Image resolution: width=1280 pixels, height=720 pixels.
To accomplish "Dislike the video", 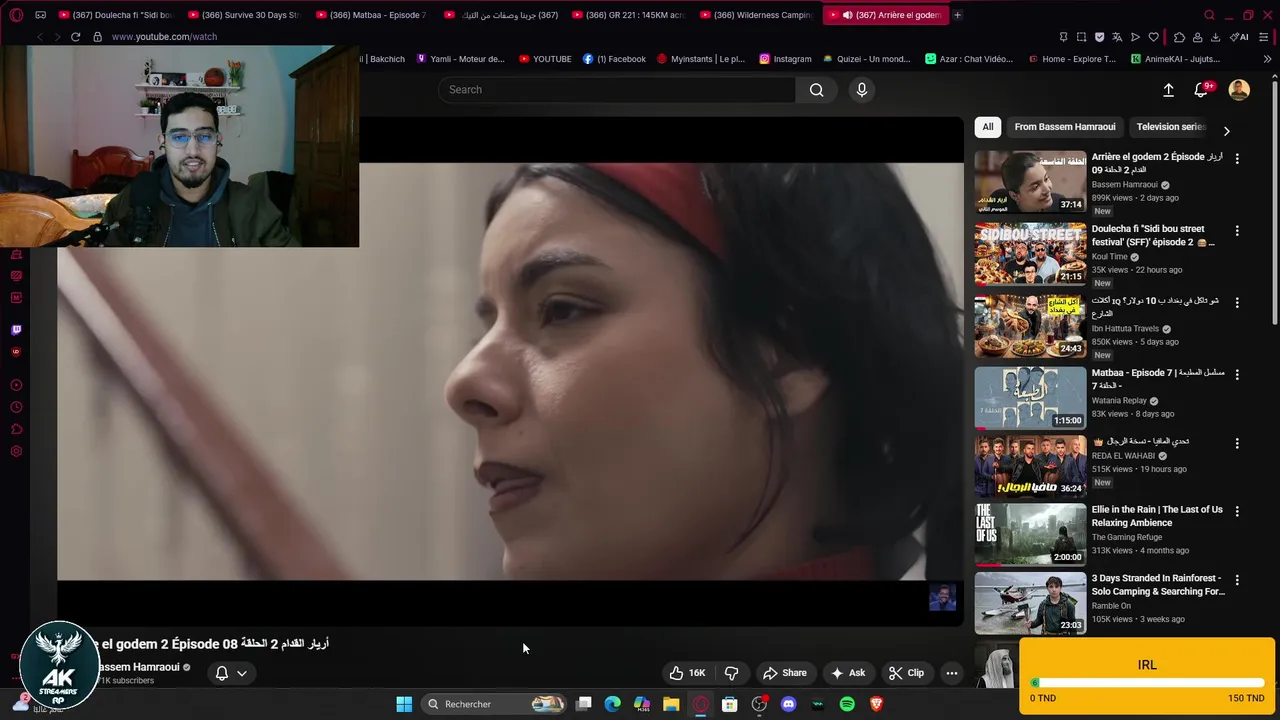I will coord(731,673).
